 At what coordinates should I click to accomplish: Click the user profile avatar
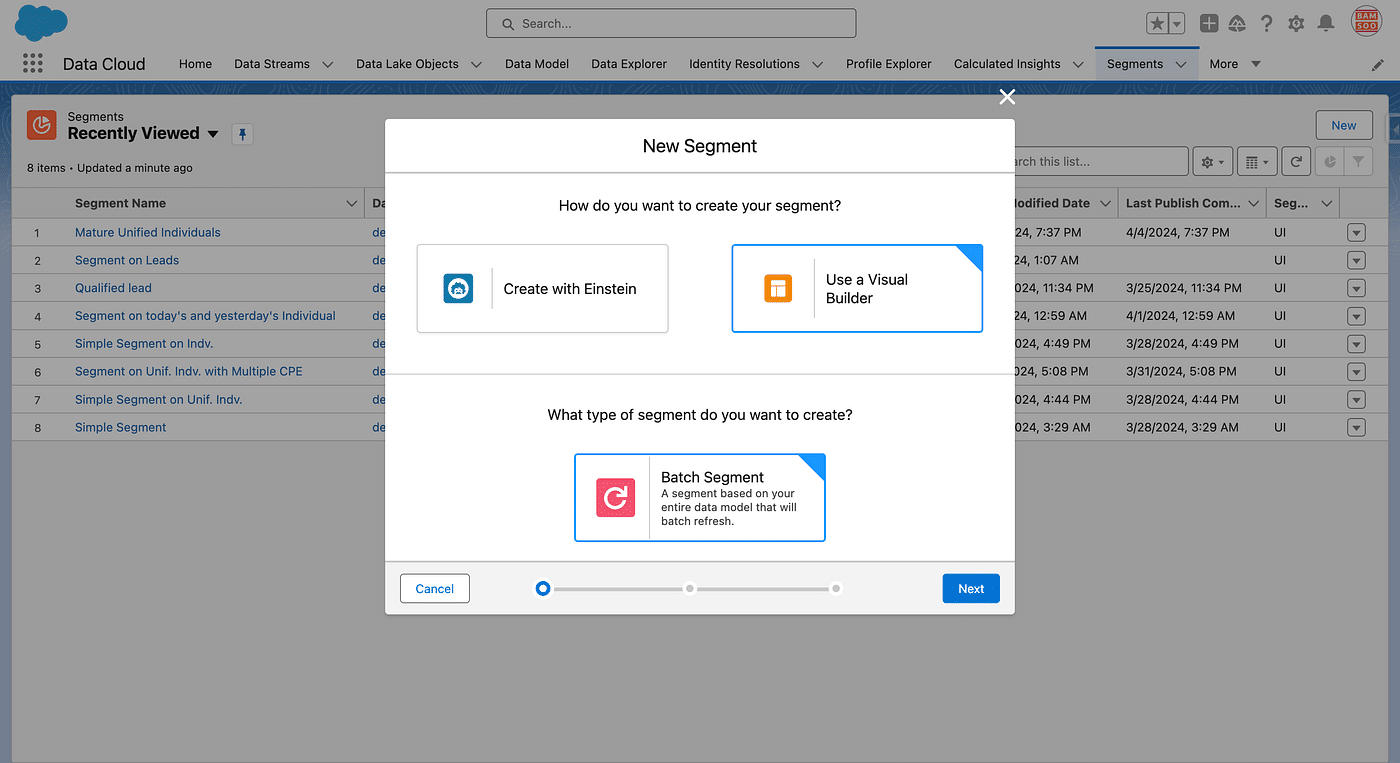(1366, 22)
